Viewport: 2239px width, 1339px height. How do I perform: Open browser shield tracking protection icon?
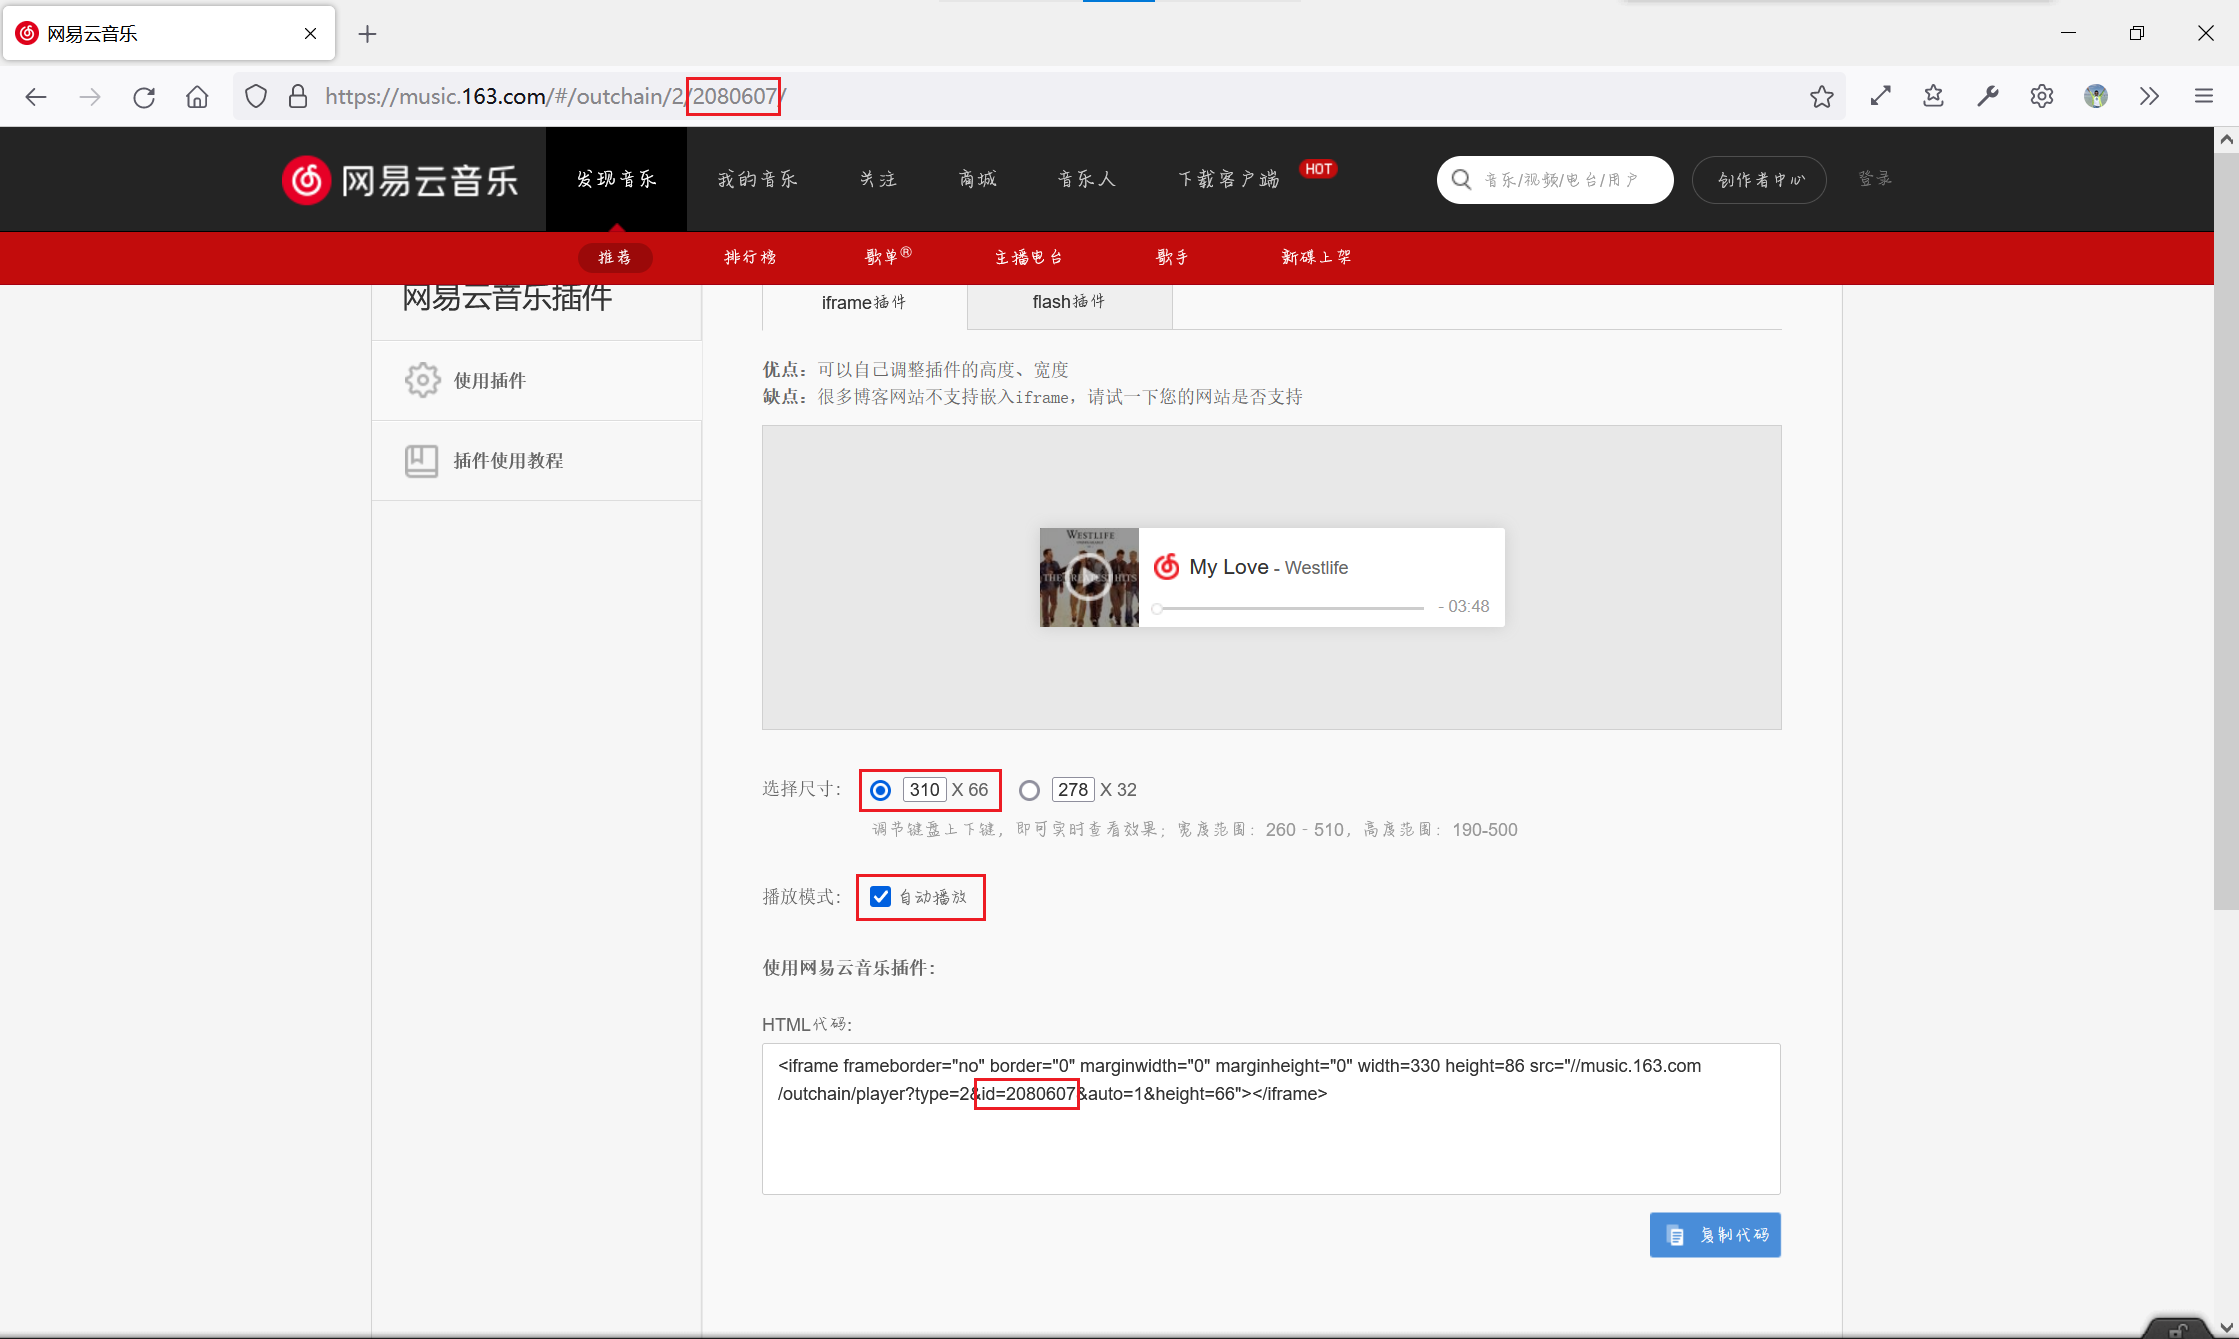[x=256, y=96]
